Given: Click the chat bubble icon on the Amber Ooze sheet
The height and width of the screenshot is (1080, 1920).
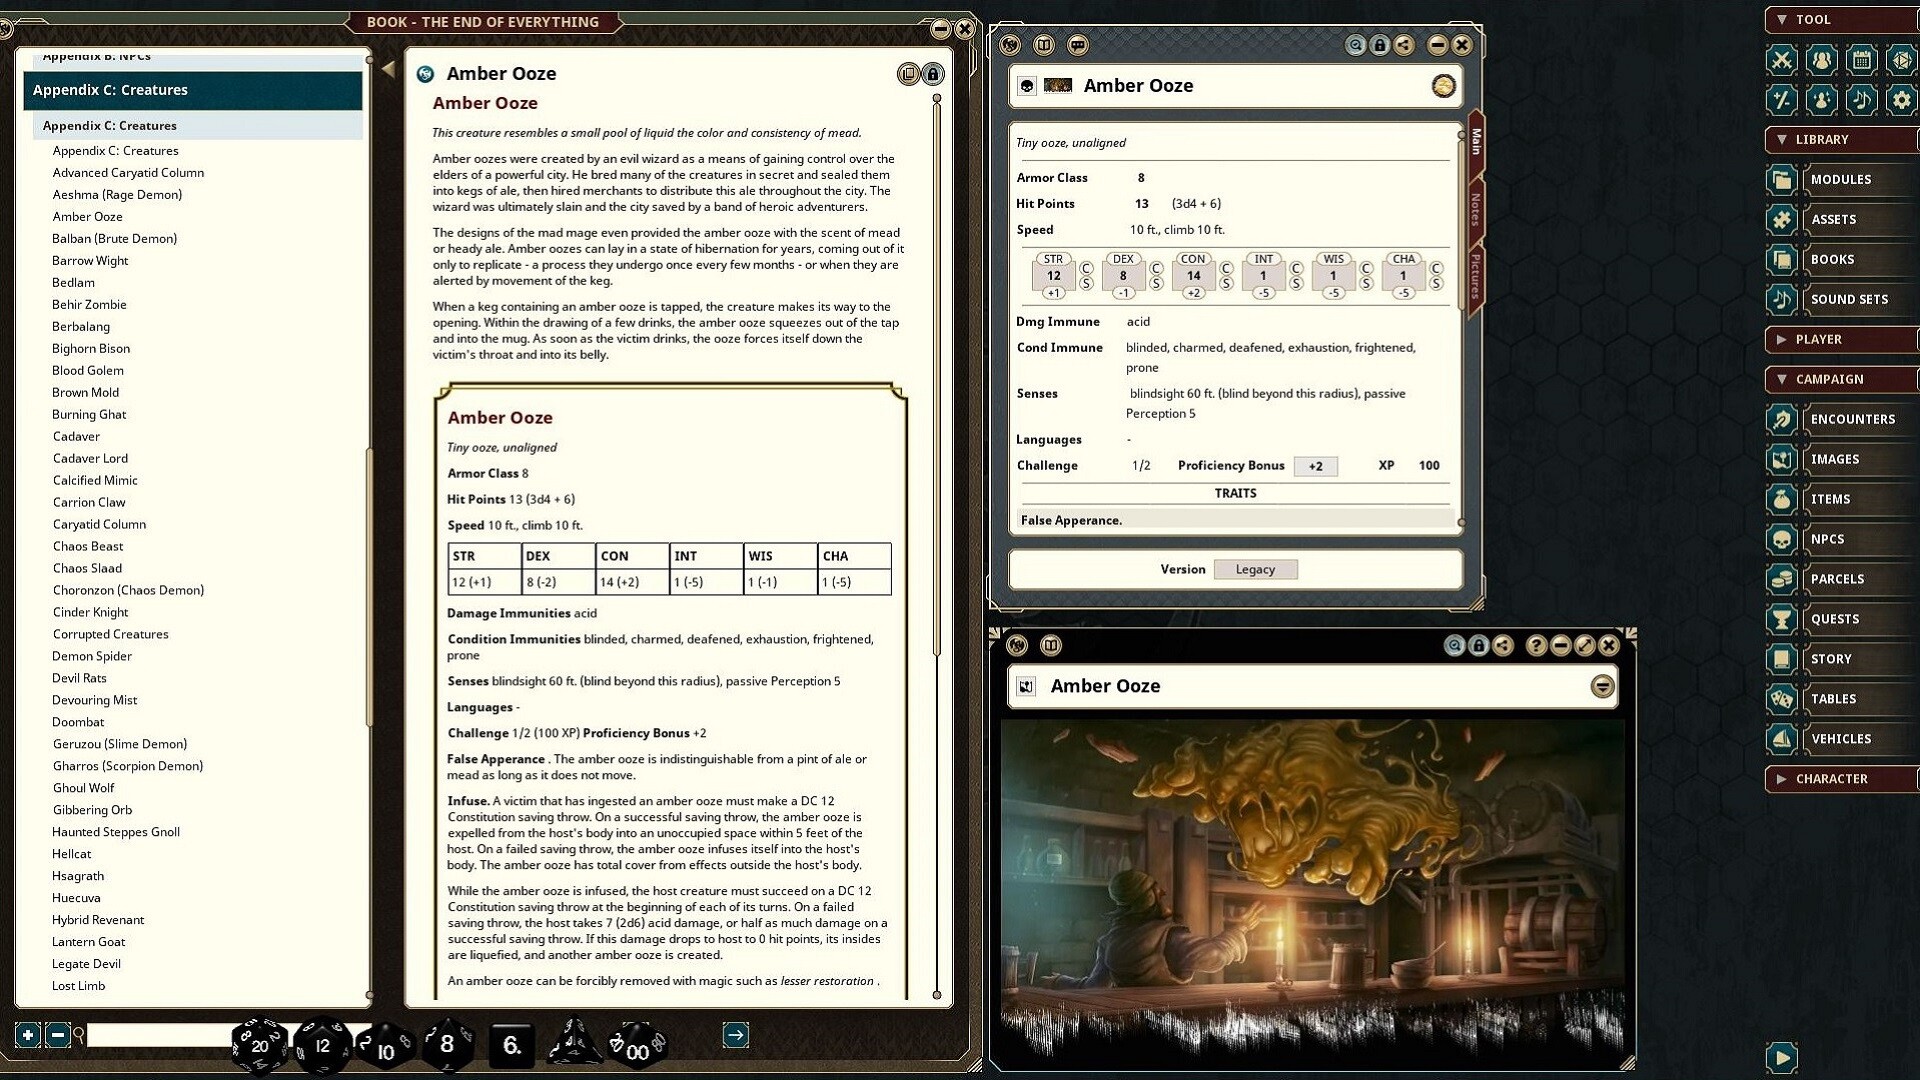Looking at the screenshot, I should (1077, 45).
